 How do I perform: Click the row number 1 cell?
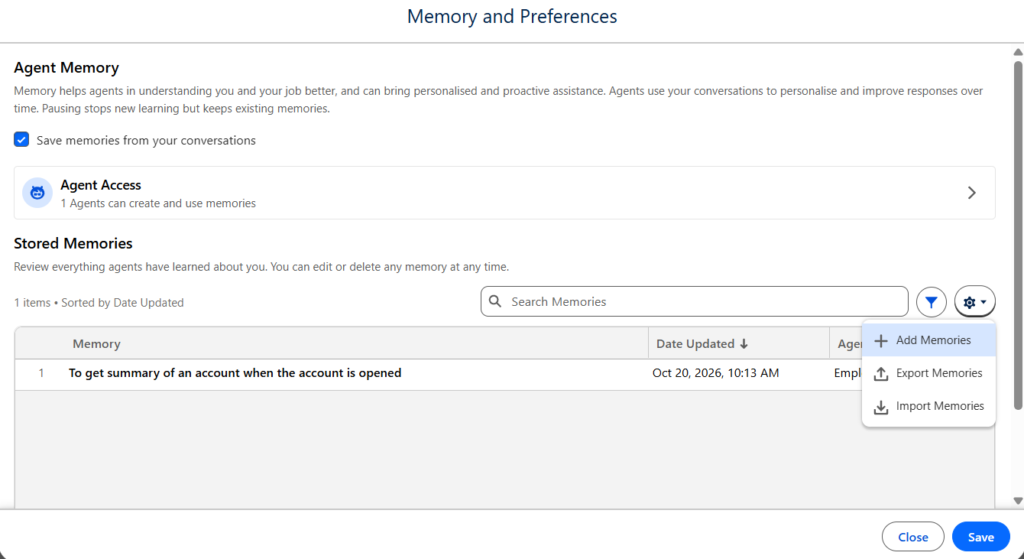pyautogui.click(x=41, y=373)
